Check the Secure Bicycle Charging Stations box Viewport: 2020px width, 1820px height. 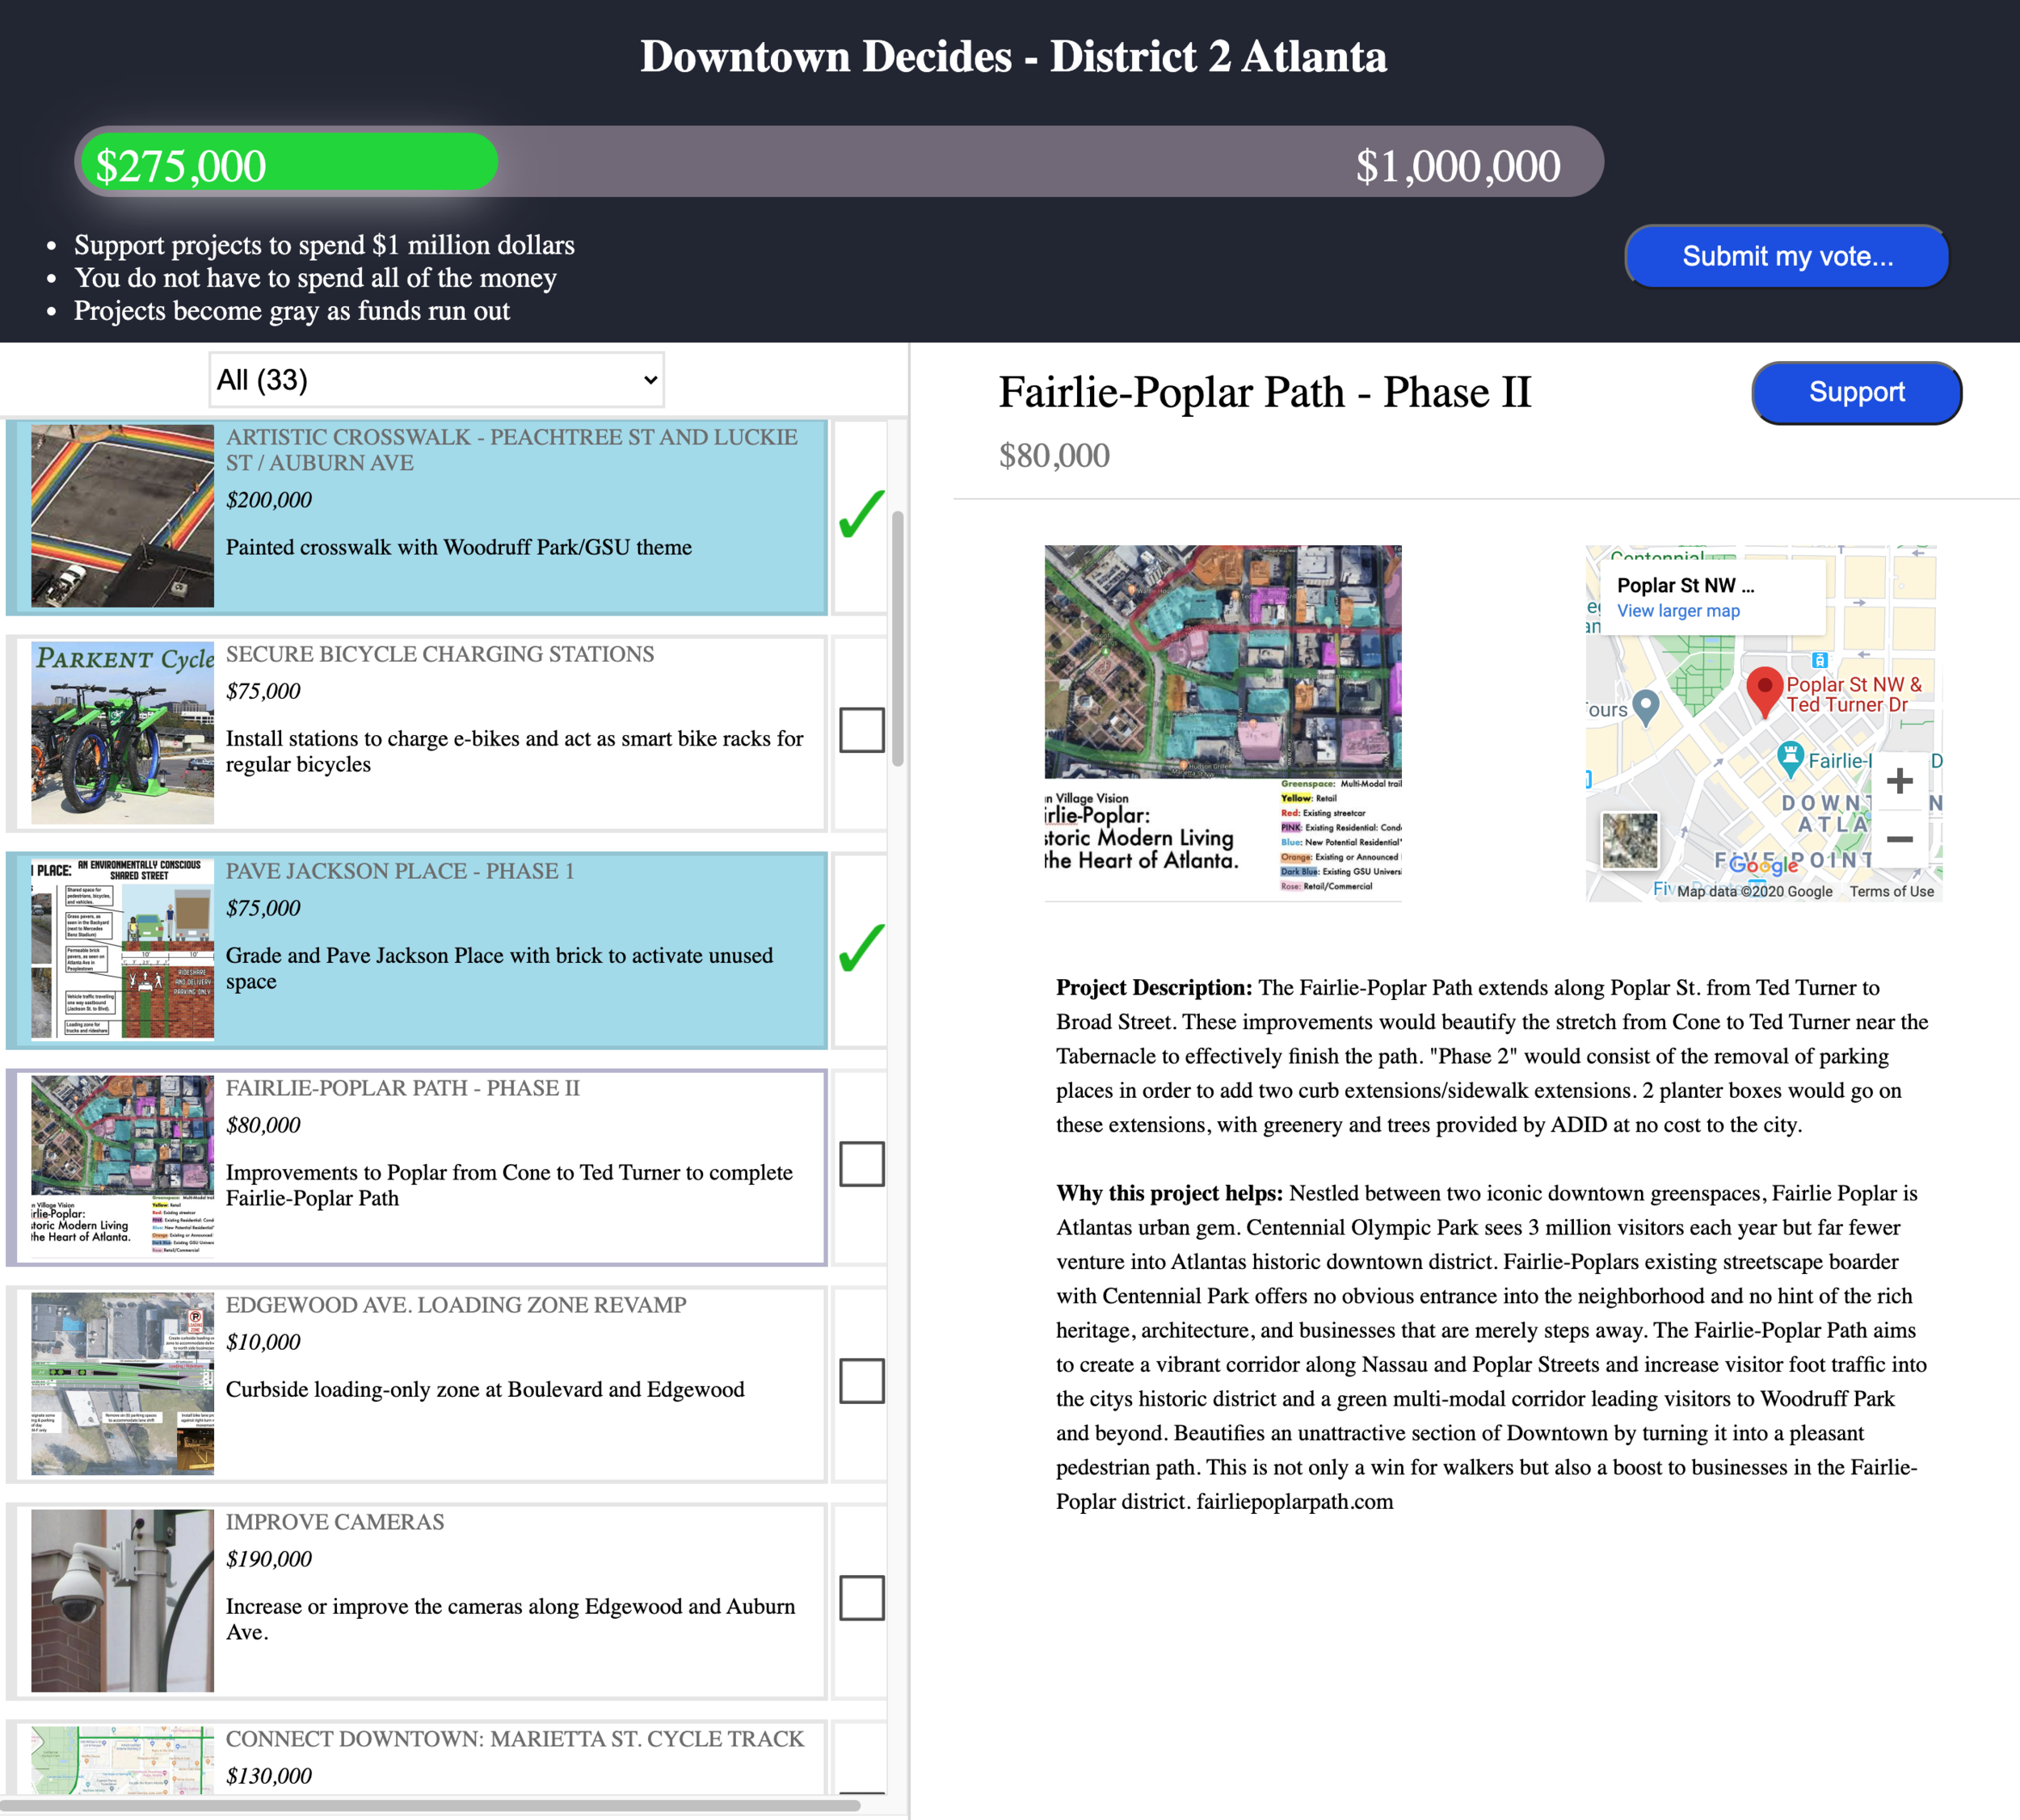(861, 730)
